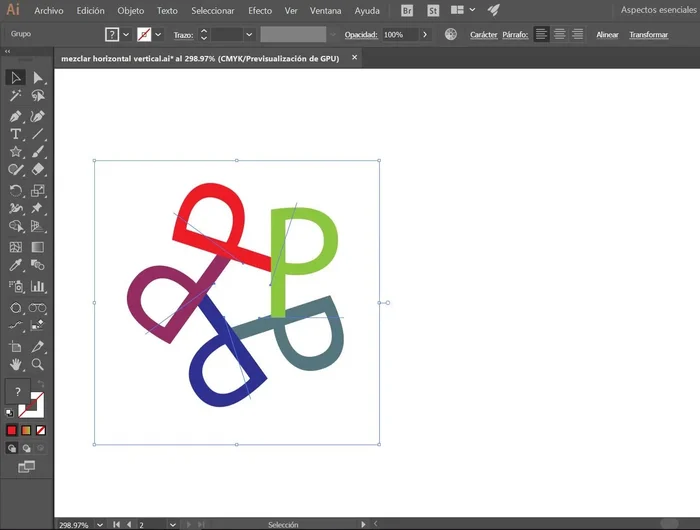Apply None mode button in toolbar

[x=41, y=430]
